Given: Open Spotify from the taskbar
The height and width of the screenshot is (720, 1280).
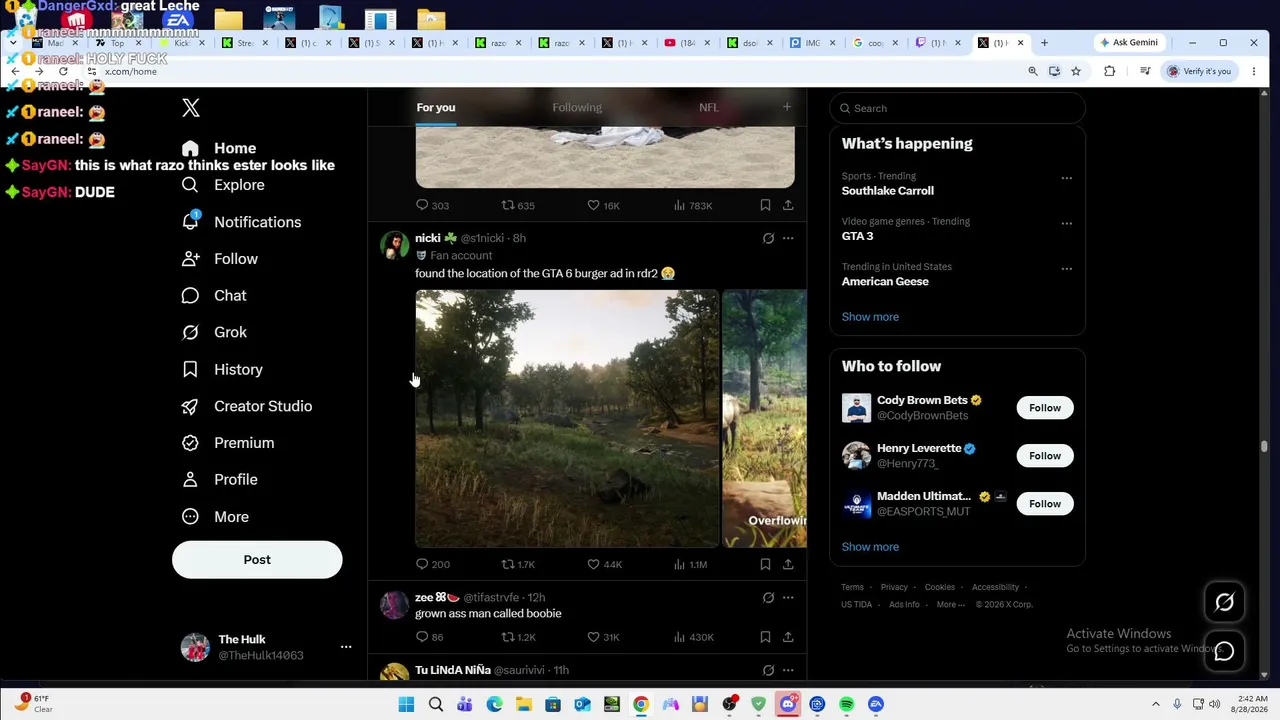Looking at the screenshot, I should [846, 704].
